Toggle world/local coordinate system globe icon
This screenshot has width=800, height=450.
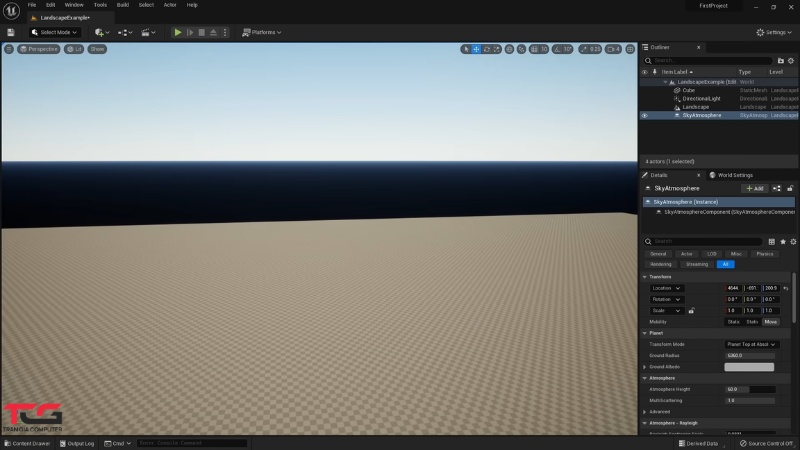[x=509, y=49]
